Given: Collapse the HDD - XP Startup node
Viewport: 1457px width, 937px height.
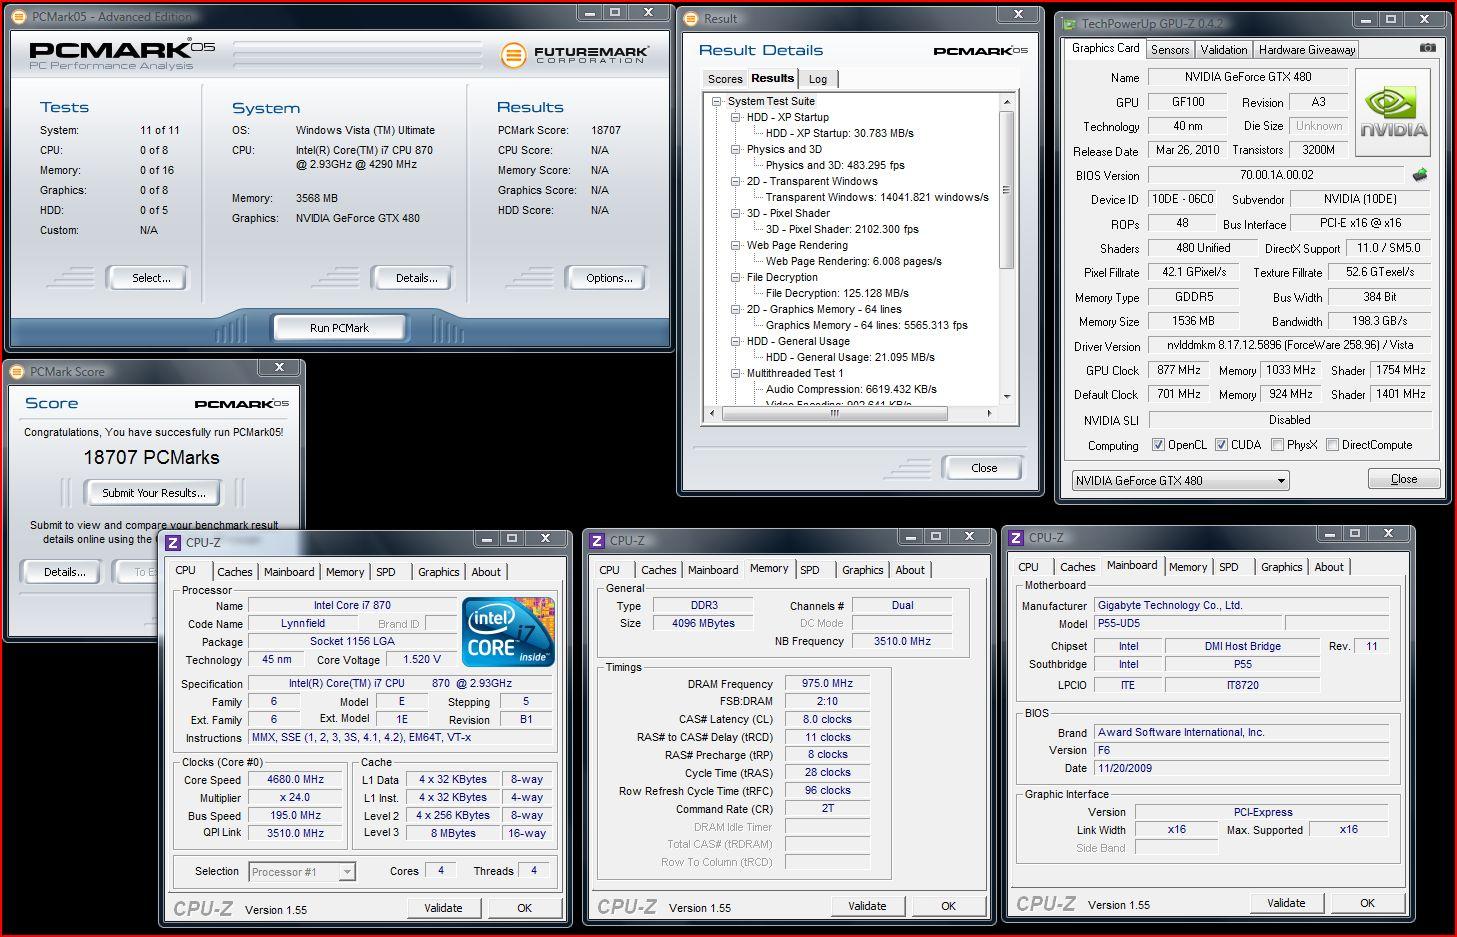Looking at the screenshot, I should point(736,117).
